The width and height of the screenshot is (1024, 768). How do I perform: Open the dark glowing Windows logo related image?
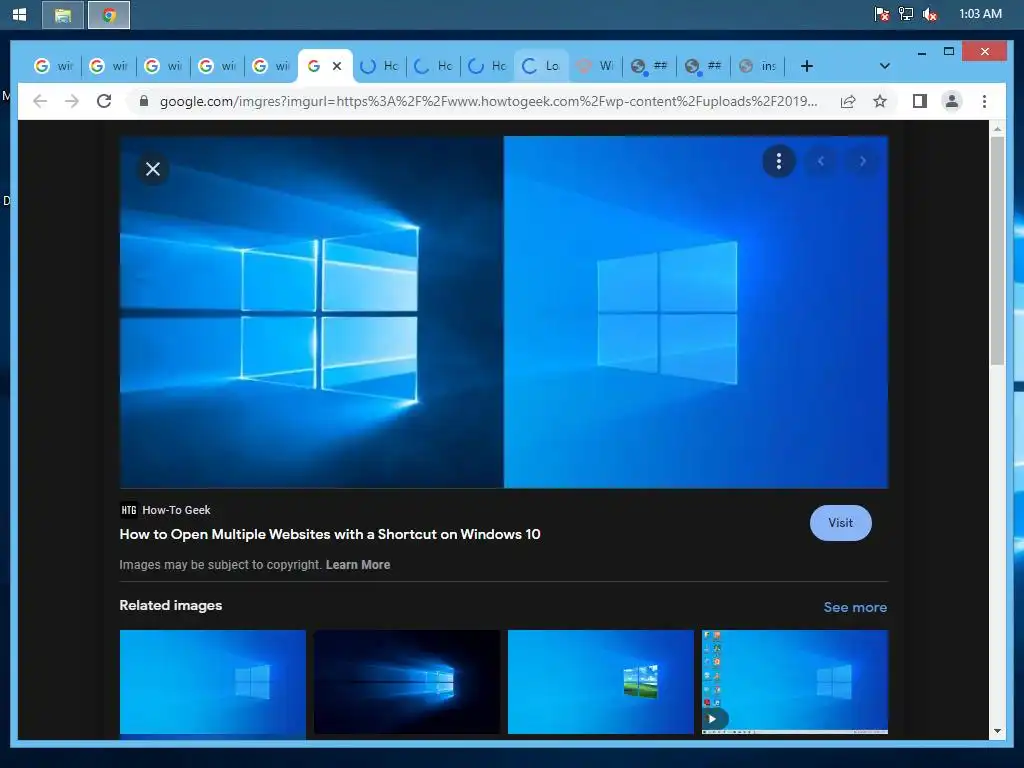(407, 682)
